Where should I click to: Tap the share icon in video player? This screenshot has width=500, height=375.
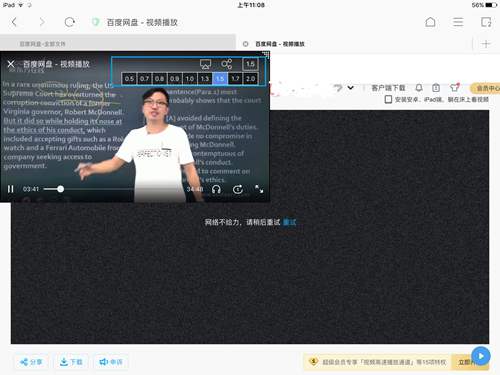(226, 64)
